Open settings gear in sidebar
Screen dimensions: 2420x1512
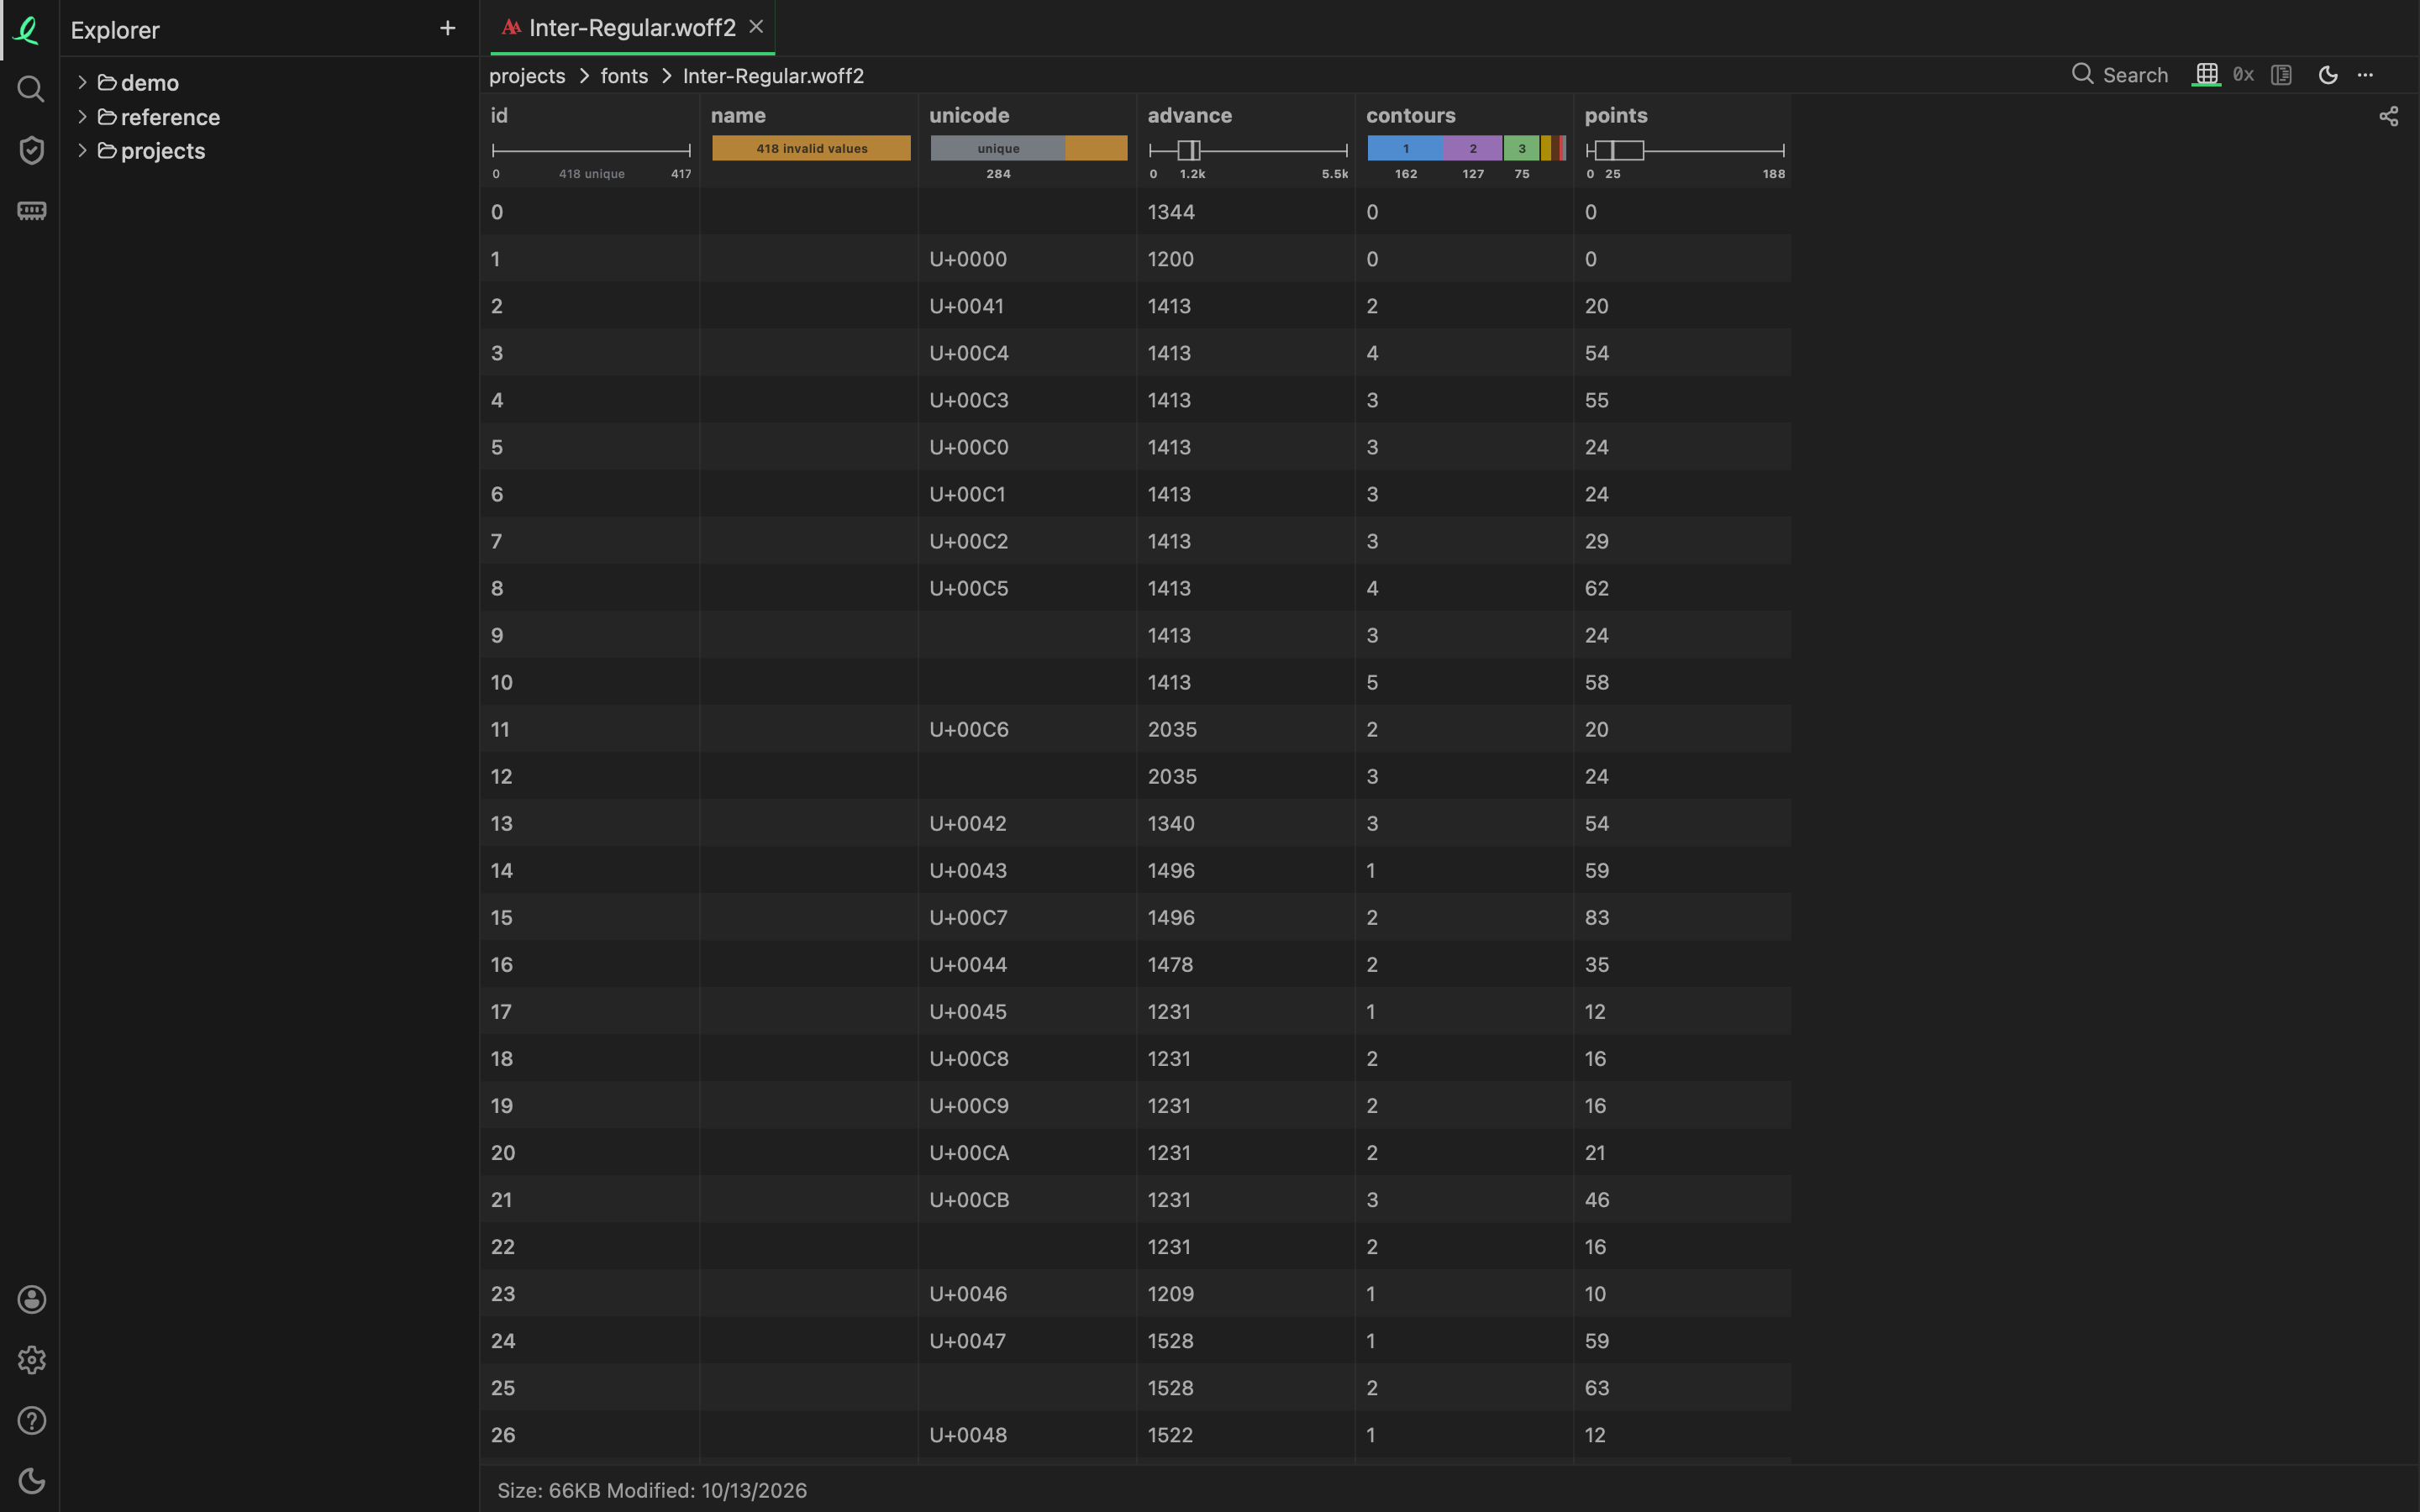pyautogui.click(x=31, y=1360)
